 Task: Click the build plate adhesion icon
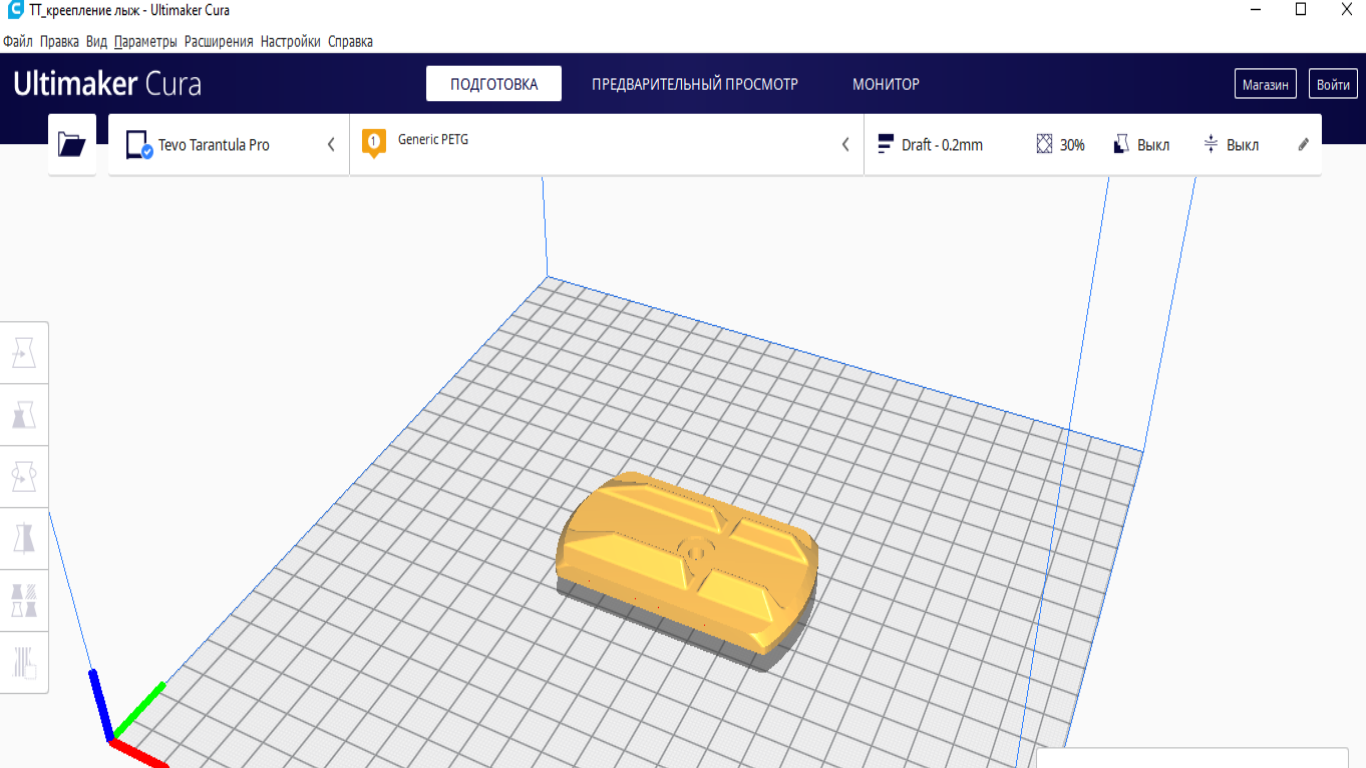coord(1211,145)
